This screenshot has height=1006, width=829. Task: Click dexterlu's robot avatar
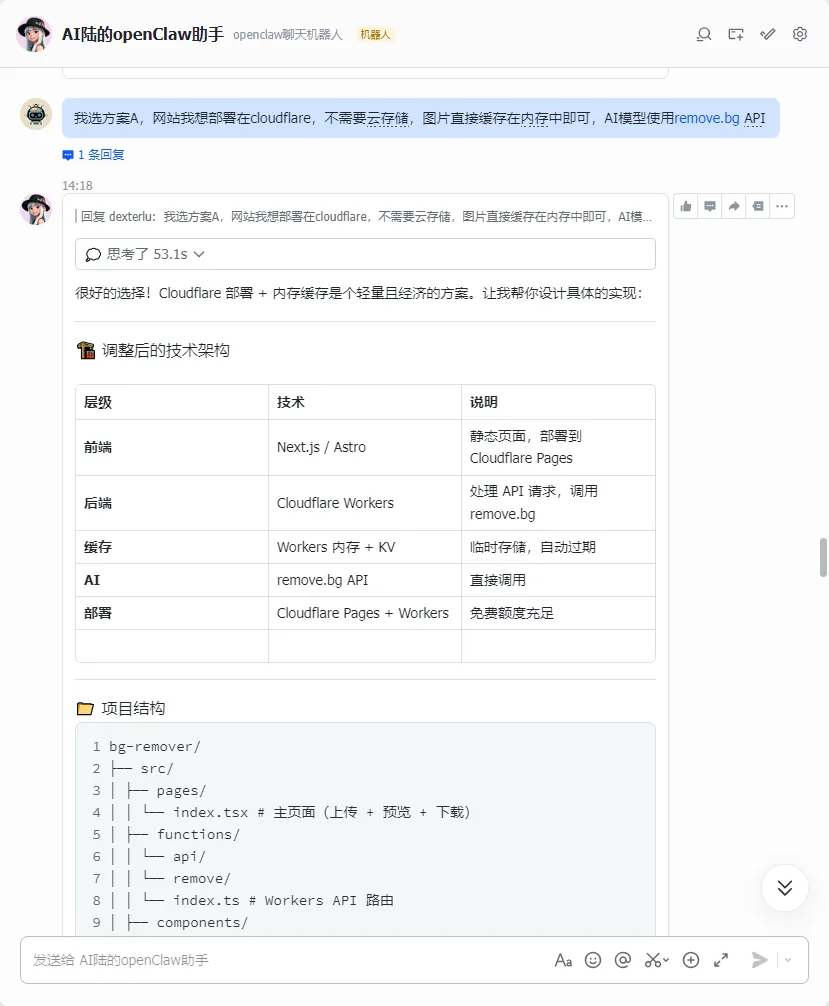(36, 115)
